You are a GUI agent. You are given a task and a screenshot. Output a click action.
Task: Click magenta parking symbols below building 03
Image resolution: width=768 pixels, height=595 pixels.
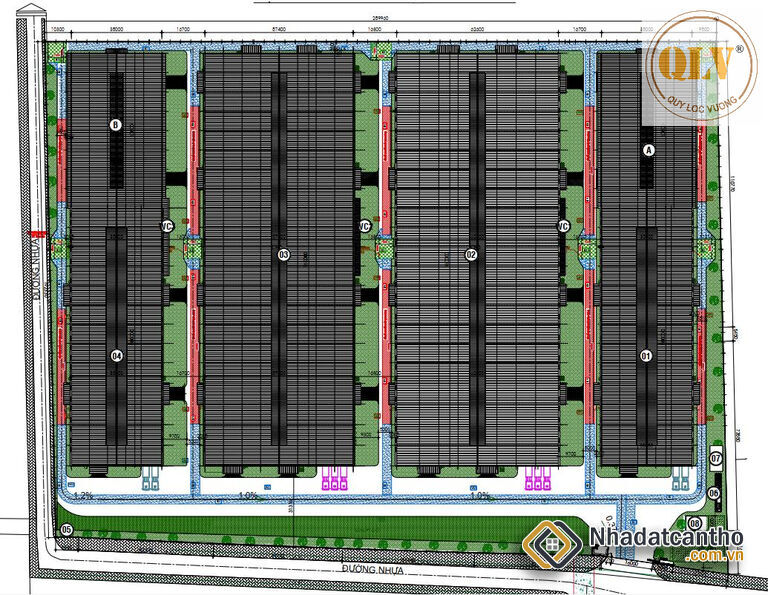[334, 481]
